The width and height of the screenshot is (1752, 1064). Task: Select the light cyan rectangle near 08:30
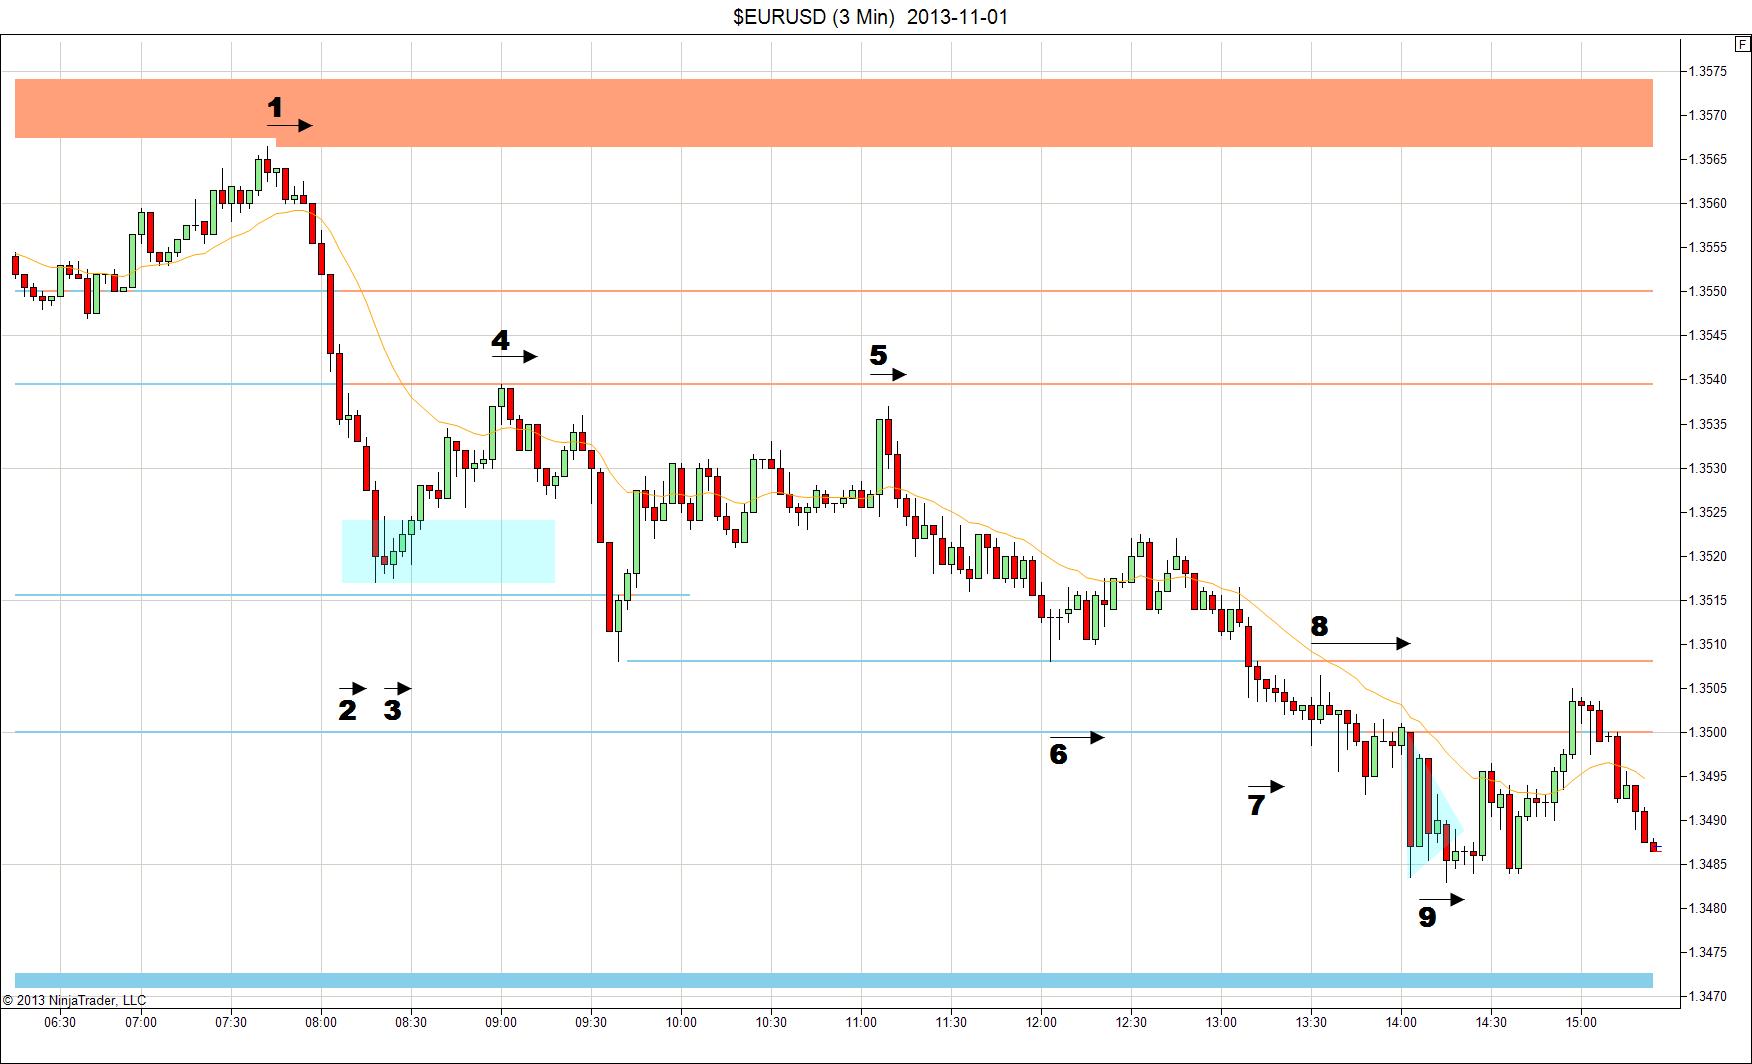[x=448, y=551]
